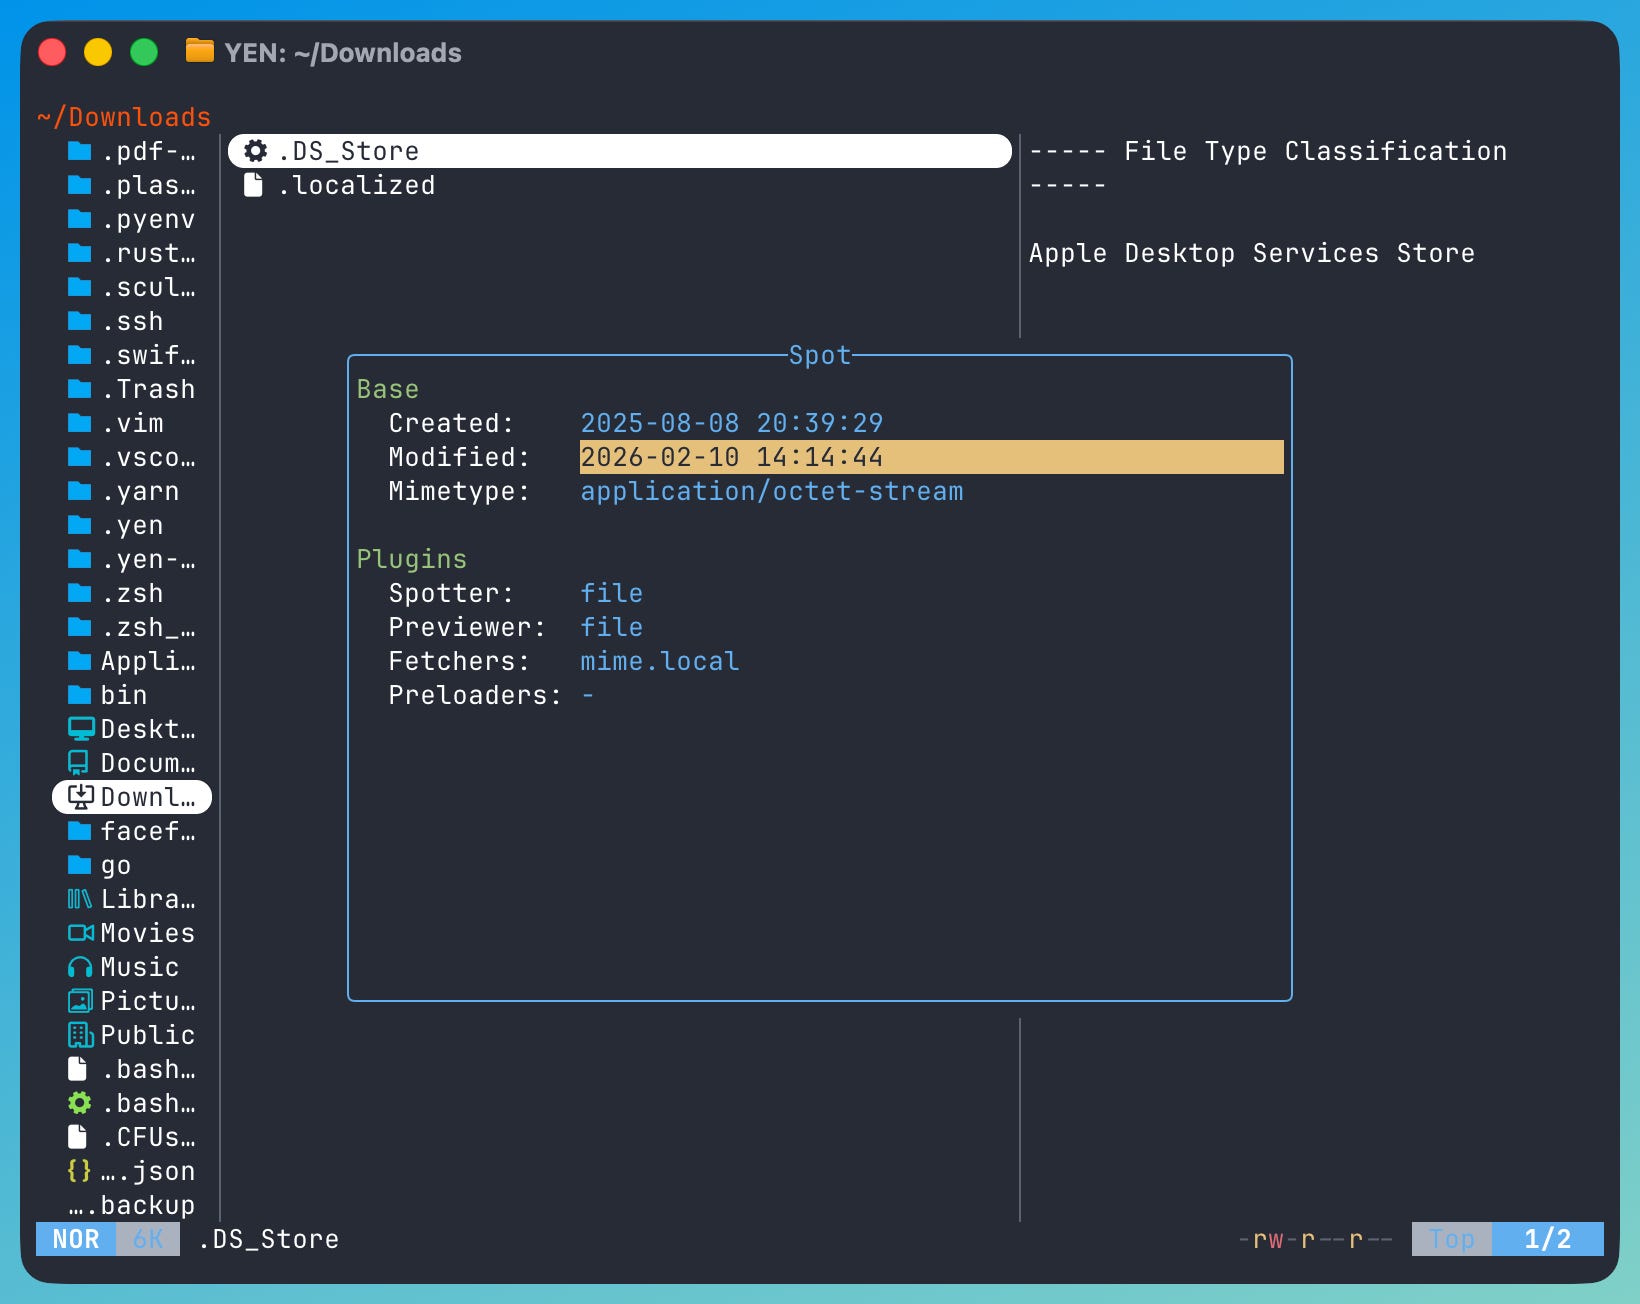Viewport: 1640px width, 1304px height.
Task: Click the Spotter value file
Action: [x=612, y=593]
